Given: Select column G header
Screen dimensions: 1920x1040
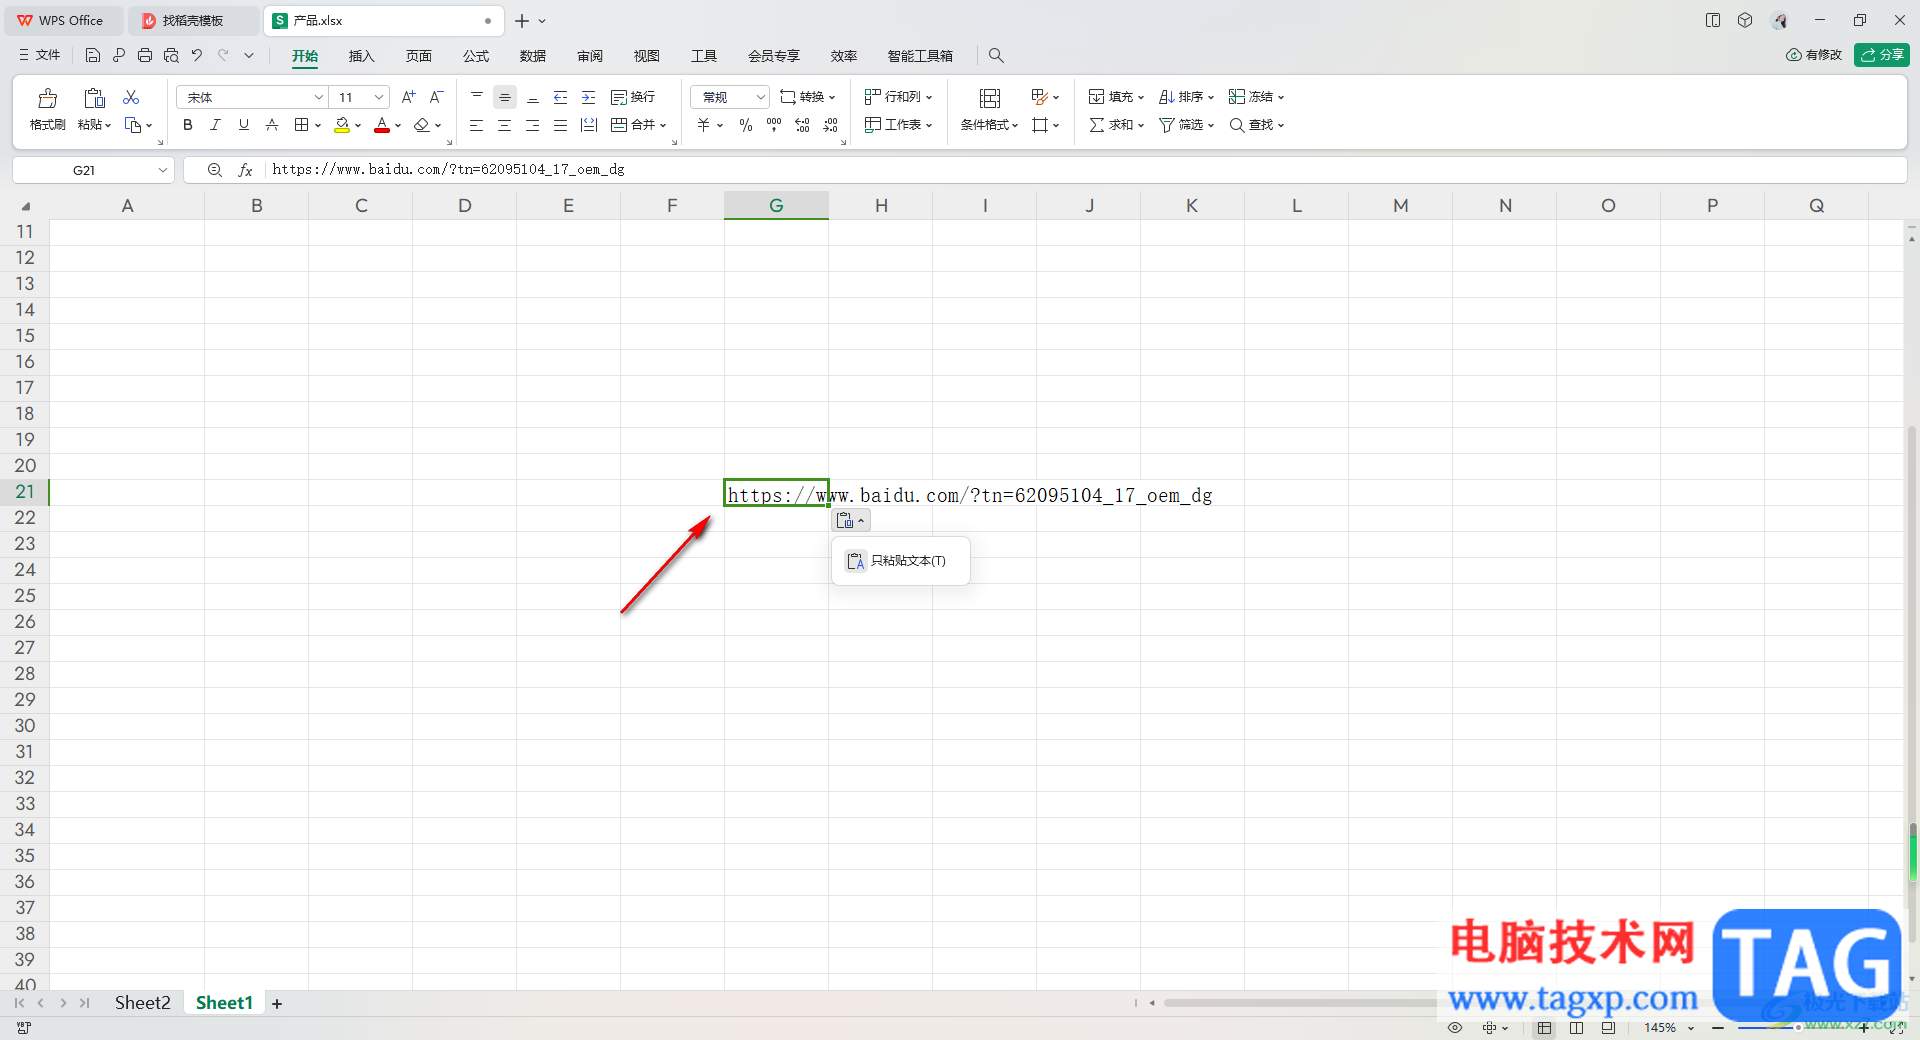Looking at the screenshot, I should 776,205.
